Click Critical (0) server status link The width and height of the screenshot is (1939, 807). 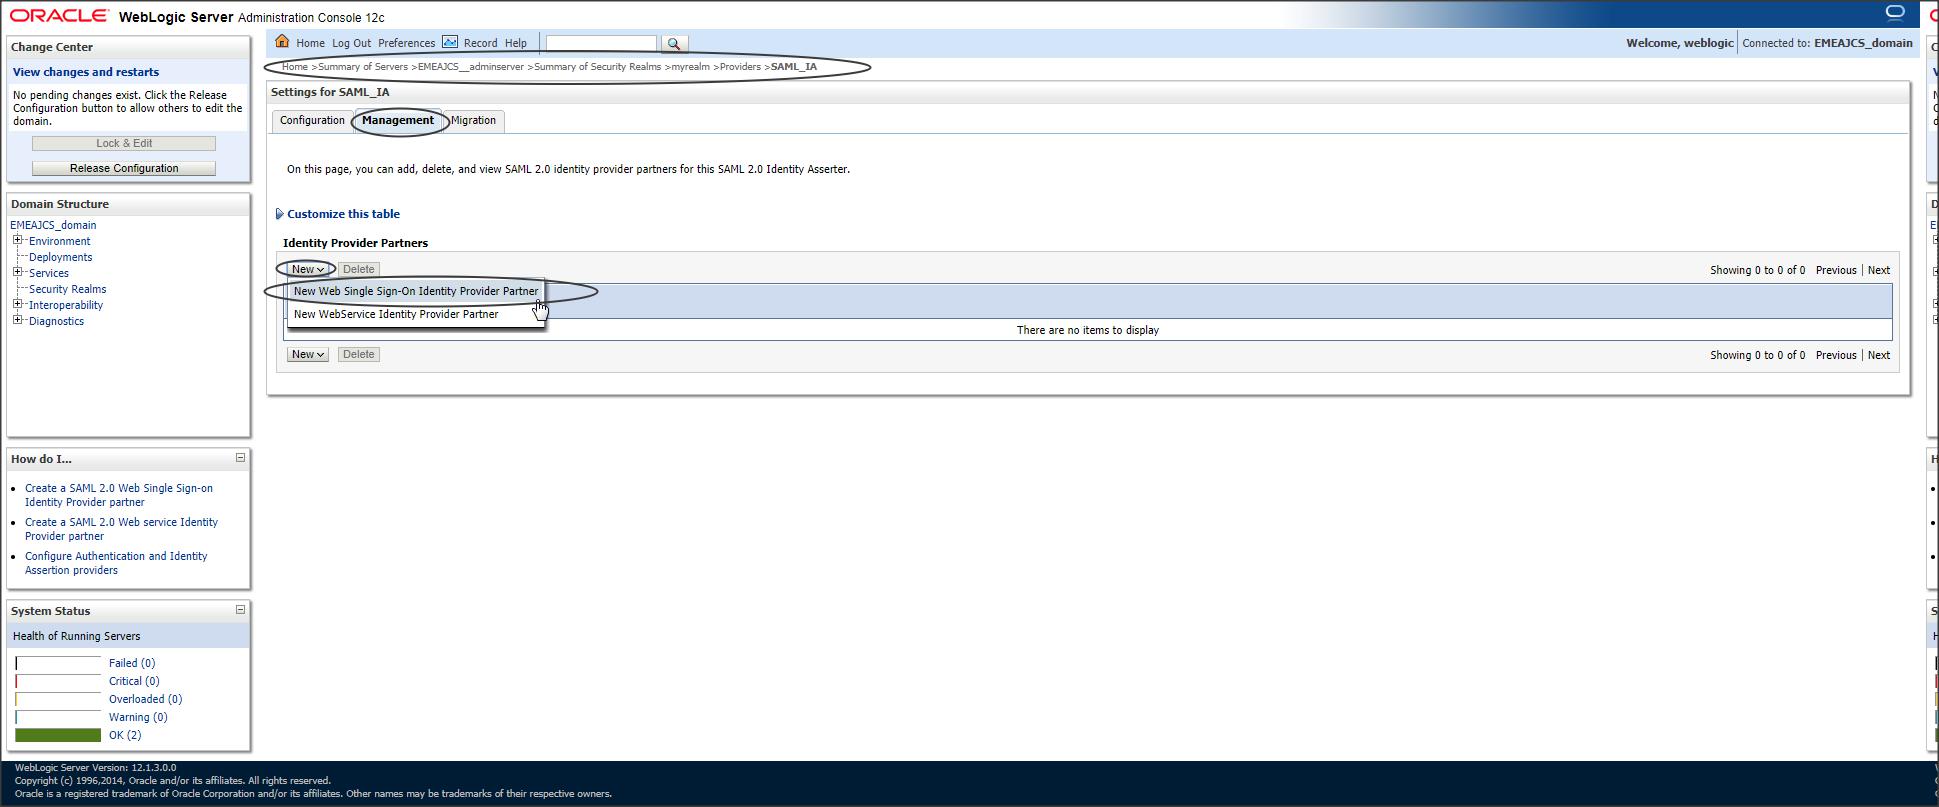(x=134, y=681)
